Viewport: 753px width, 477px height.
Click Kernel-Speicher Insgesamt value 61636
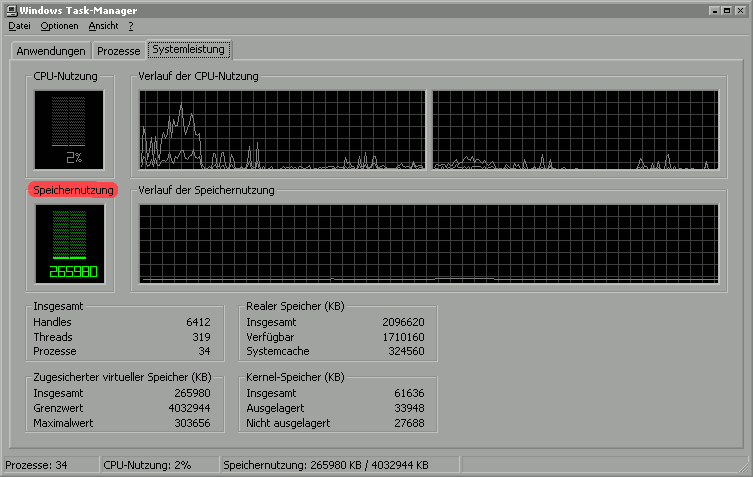pyautogui.click(x=409, y=393)
